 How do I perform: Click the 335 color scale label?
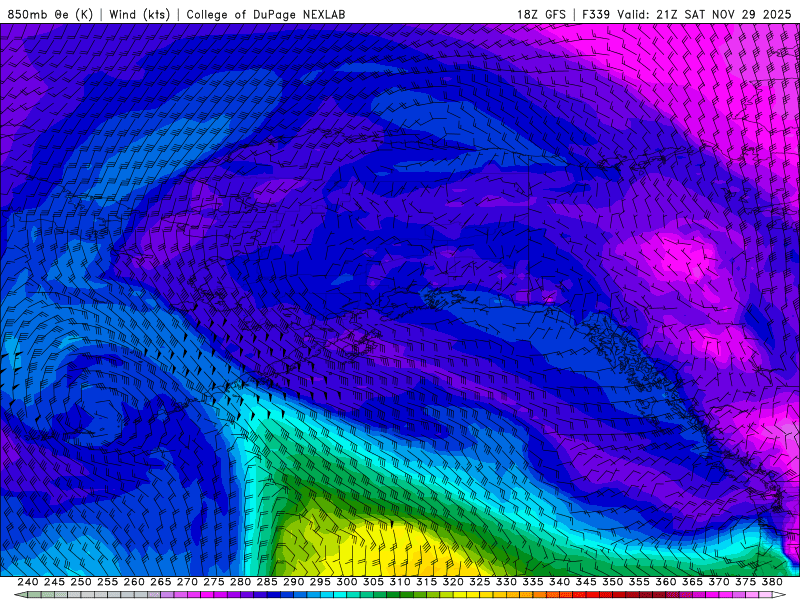click(533, 582)
